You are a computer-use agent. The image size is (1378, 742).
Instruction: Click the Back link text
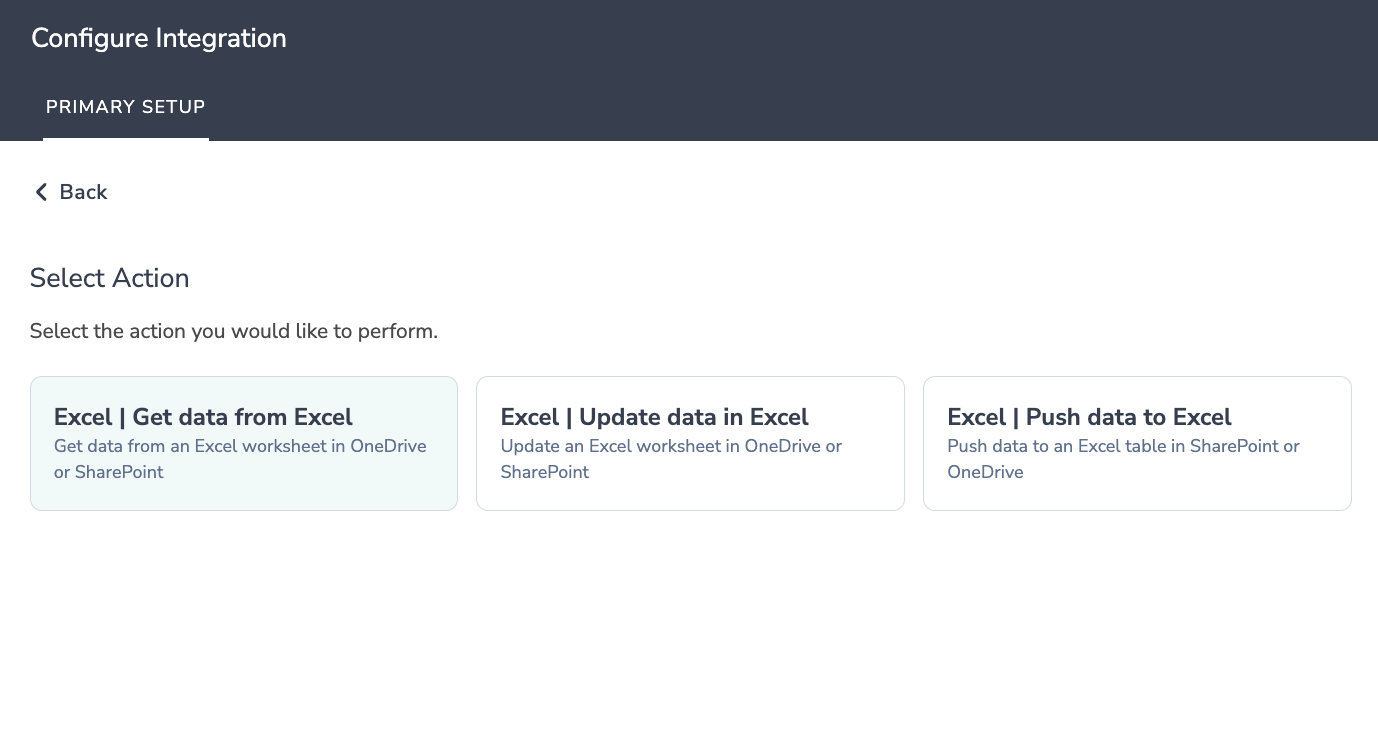(83, 192)
